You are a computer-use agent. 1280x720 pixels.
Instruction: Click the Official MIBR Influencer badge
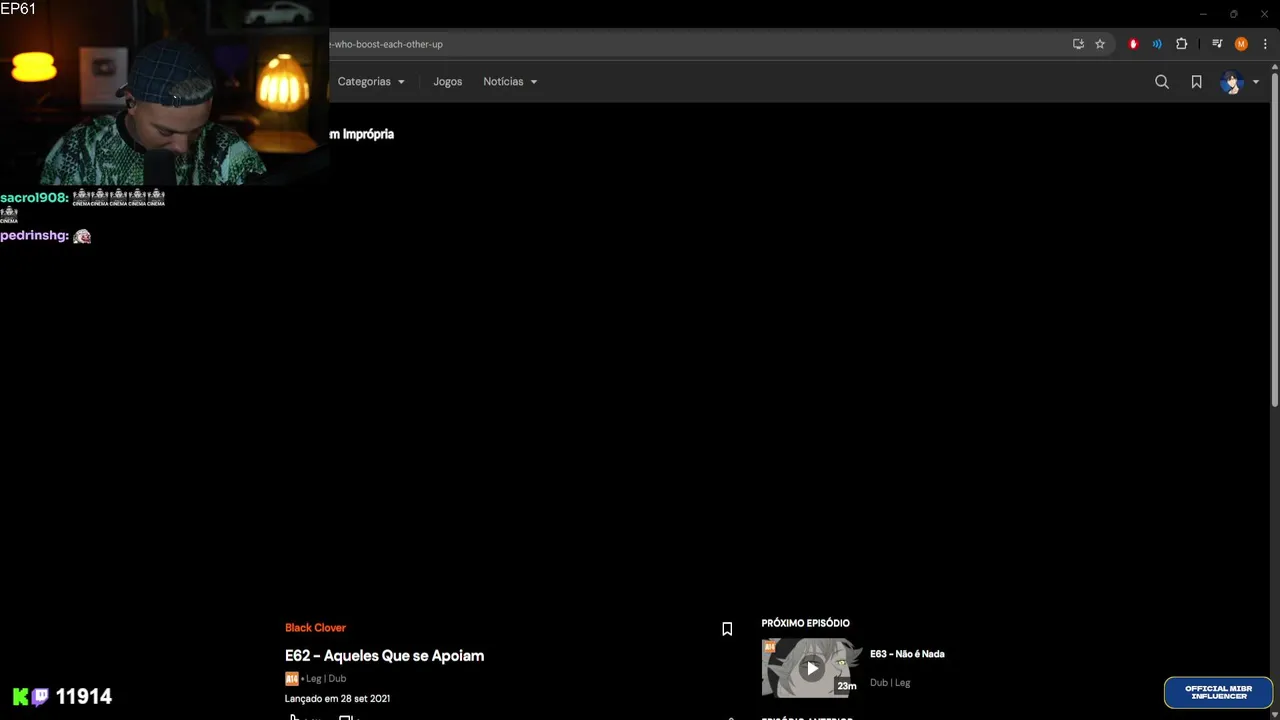click(x=1218, y=692)
